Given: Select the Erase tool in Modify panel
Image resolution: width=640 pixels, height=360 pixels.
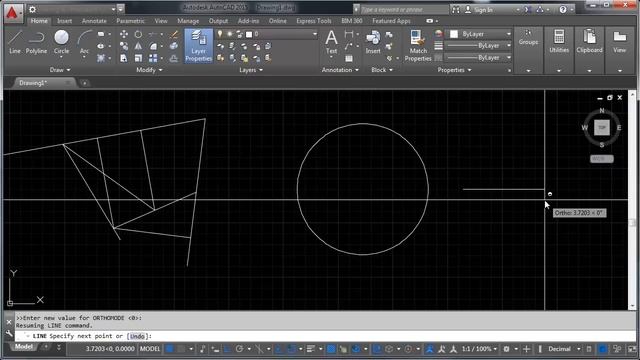Looking at the screenshot, I should pyautogui.click(x=174, y=34).
